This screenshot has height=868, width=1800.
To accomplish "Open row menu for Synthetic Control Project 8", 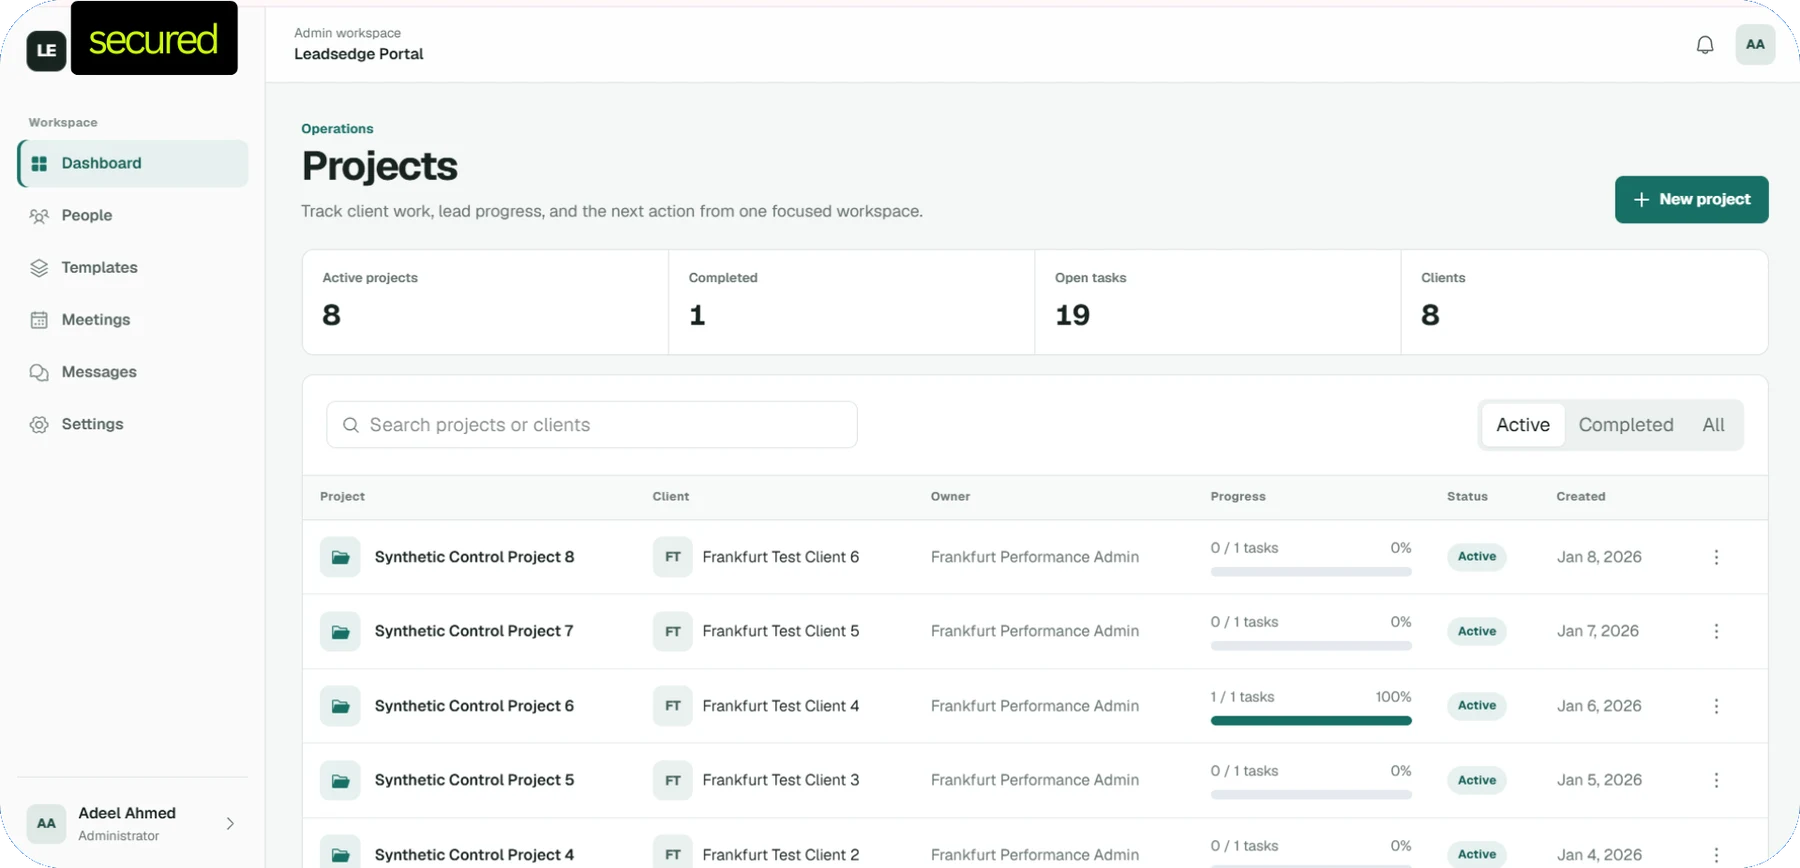I will 1716,557.
